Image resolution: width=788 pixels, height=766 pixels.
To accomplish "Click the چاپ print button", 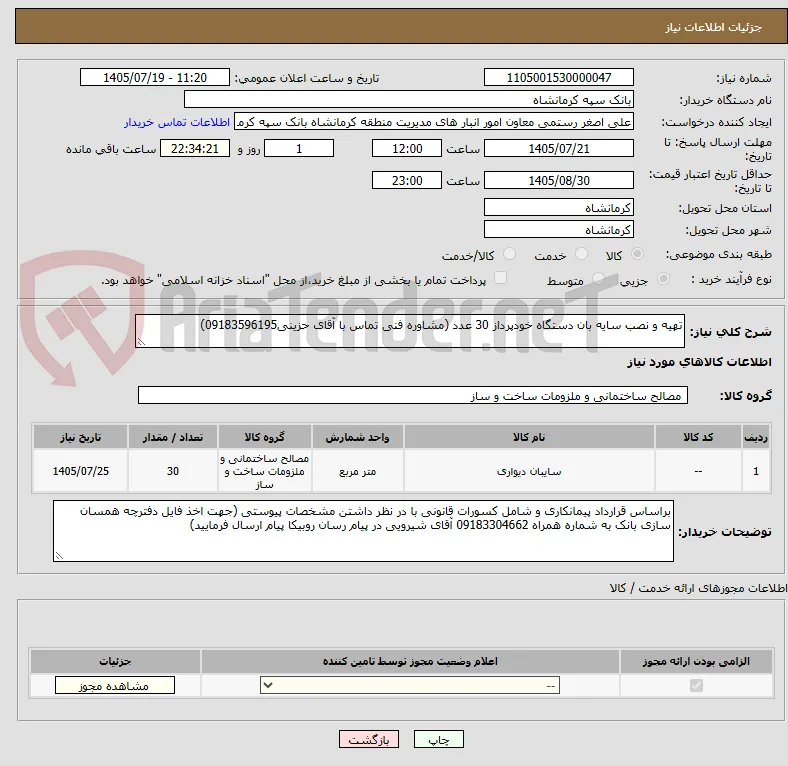I will tap(439, 739).
